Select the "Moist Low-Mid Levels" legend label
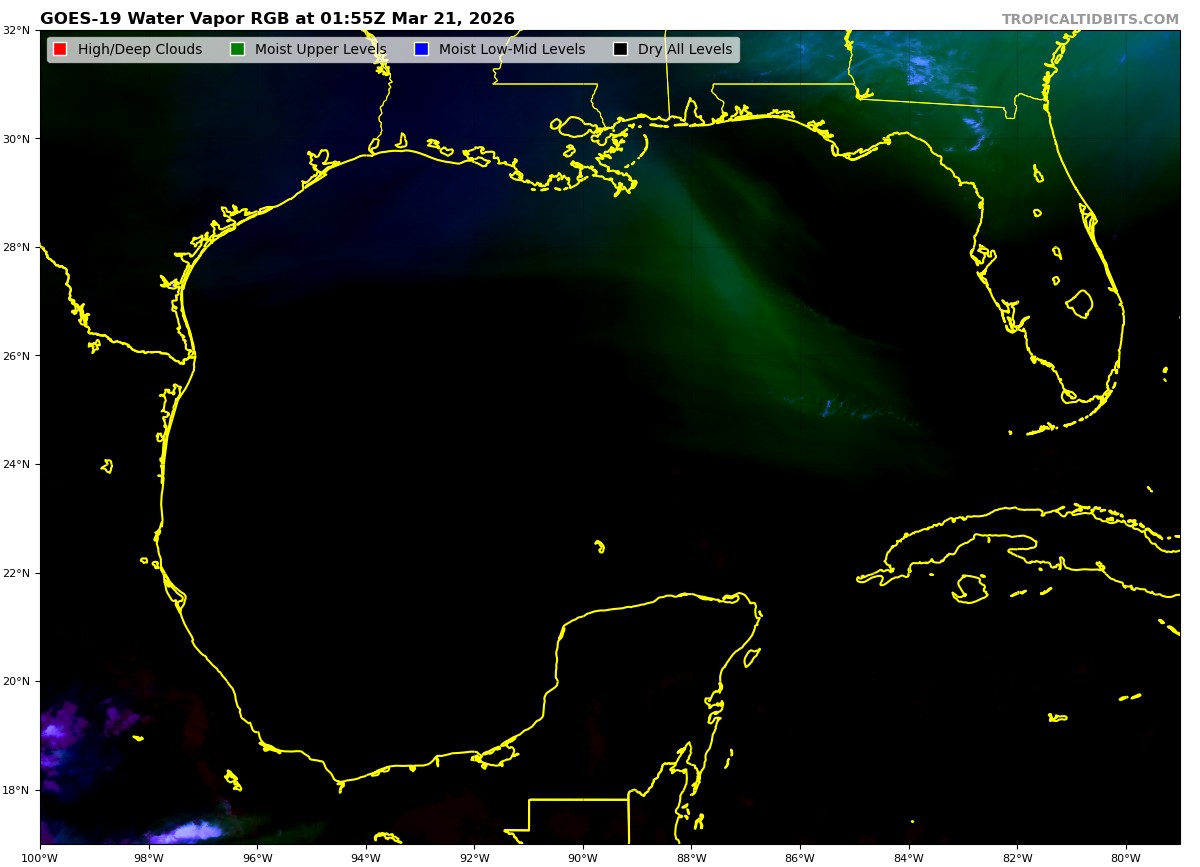The width and height of the screenshot is (1200, 867). pyautogui.click(x=511, y=49)
